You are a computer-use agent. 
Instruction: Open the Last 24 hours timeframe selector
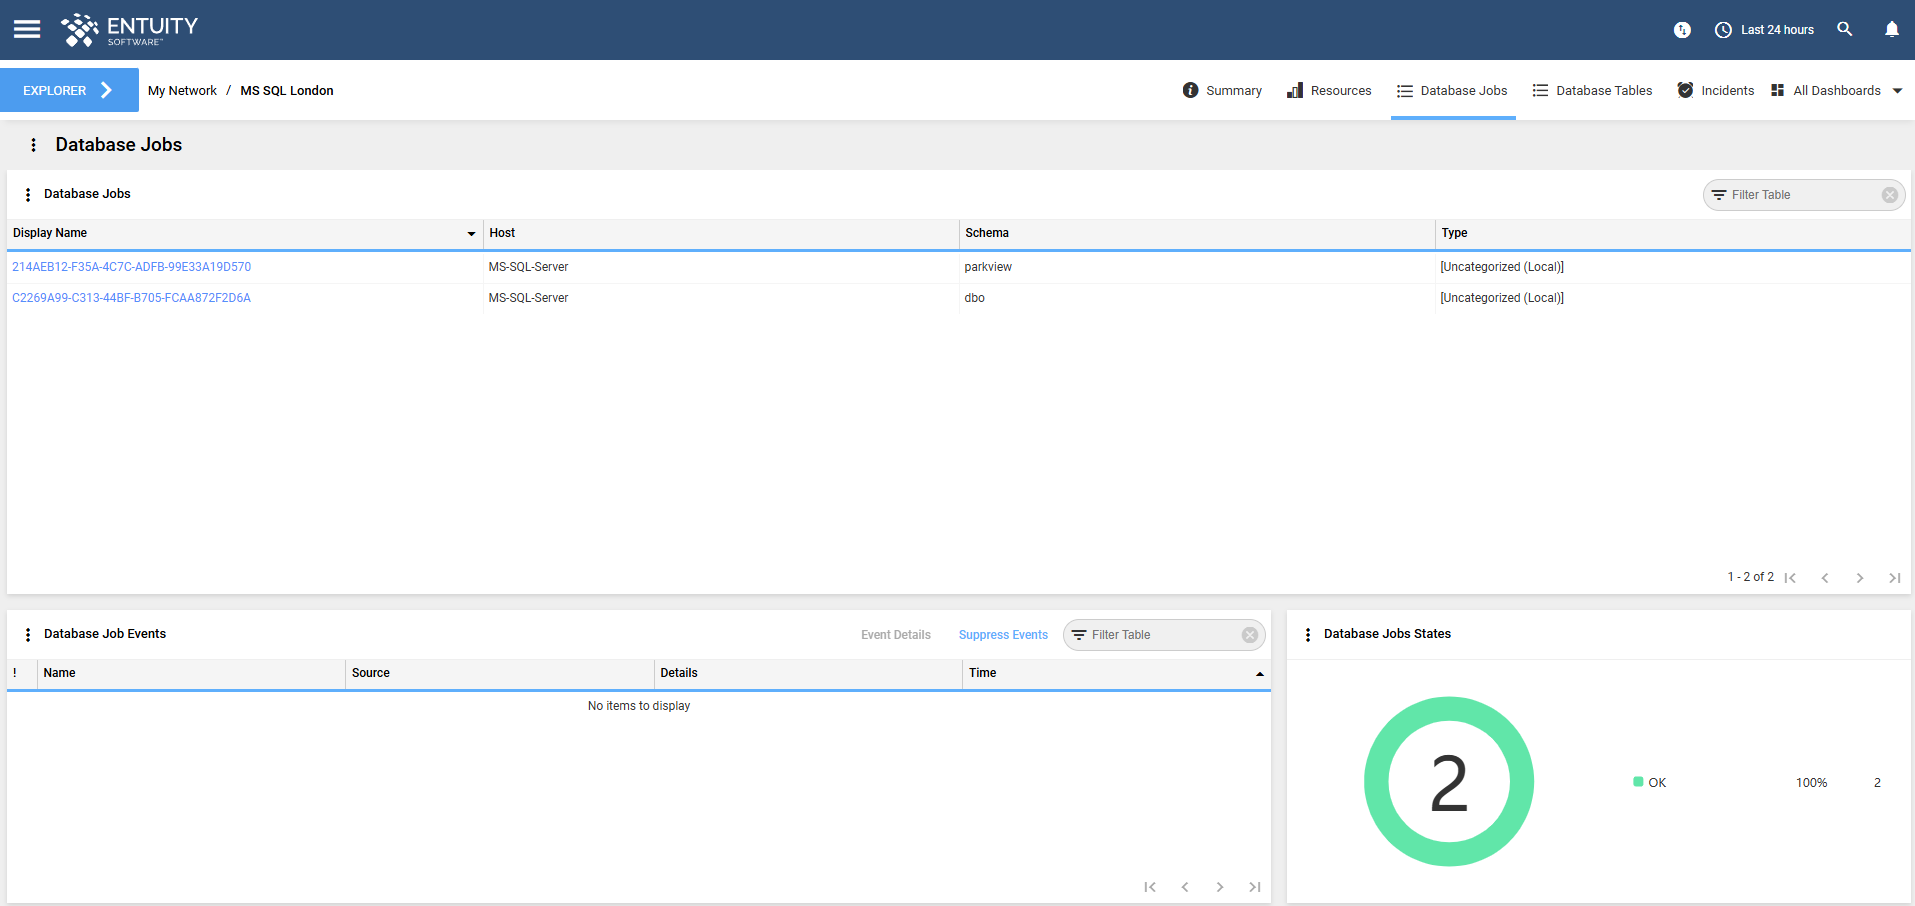point(1764,30)
